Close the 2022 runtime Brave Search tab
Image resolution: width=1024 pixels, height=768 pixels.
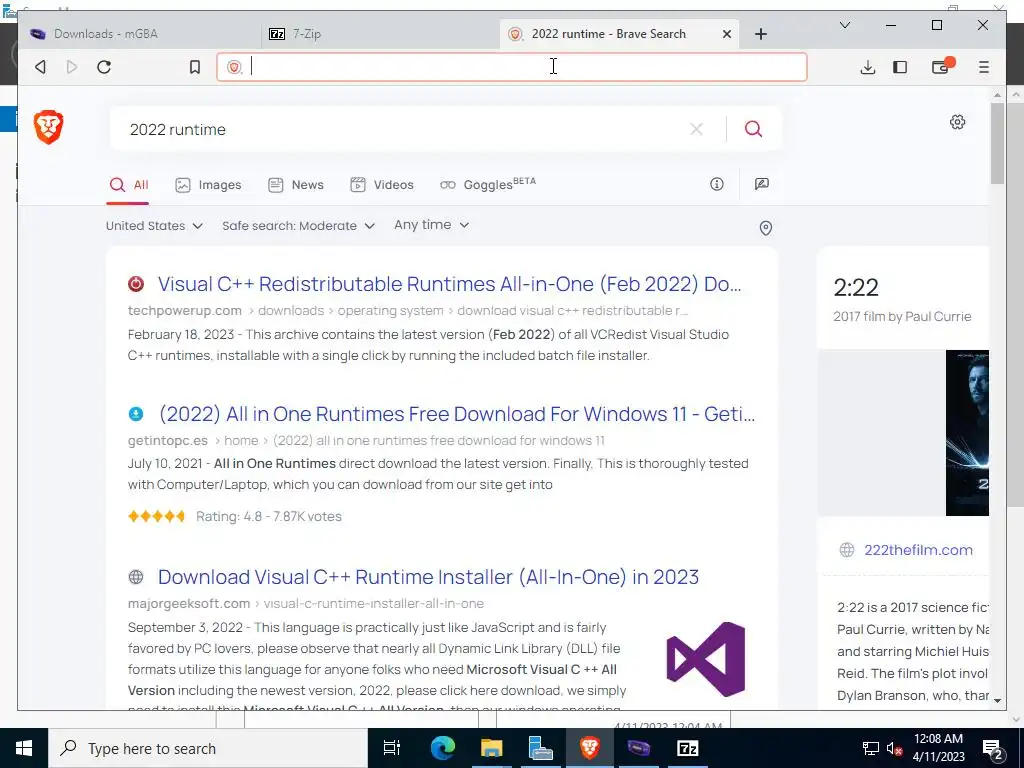[727, 34]
